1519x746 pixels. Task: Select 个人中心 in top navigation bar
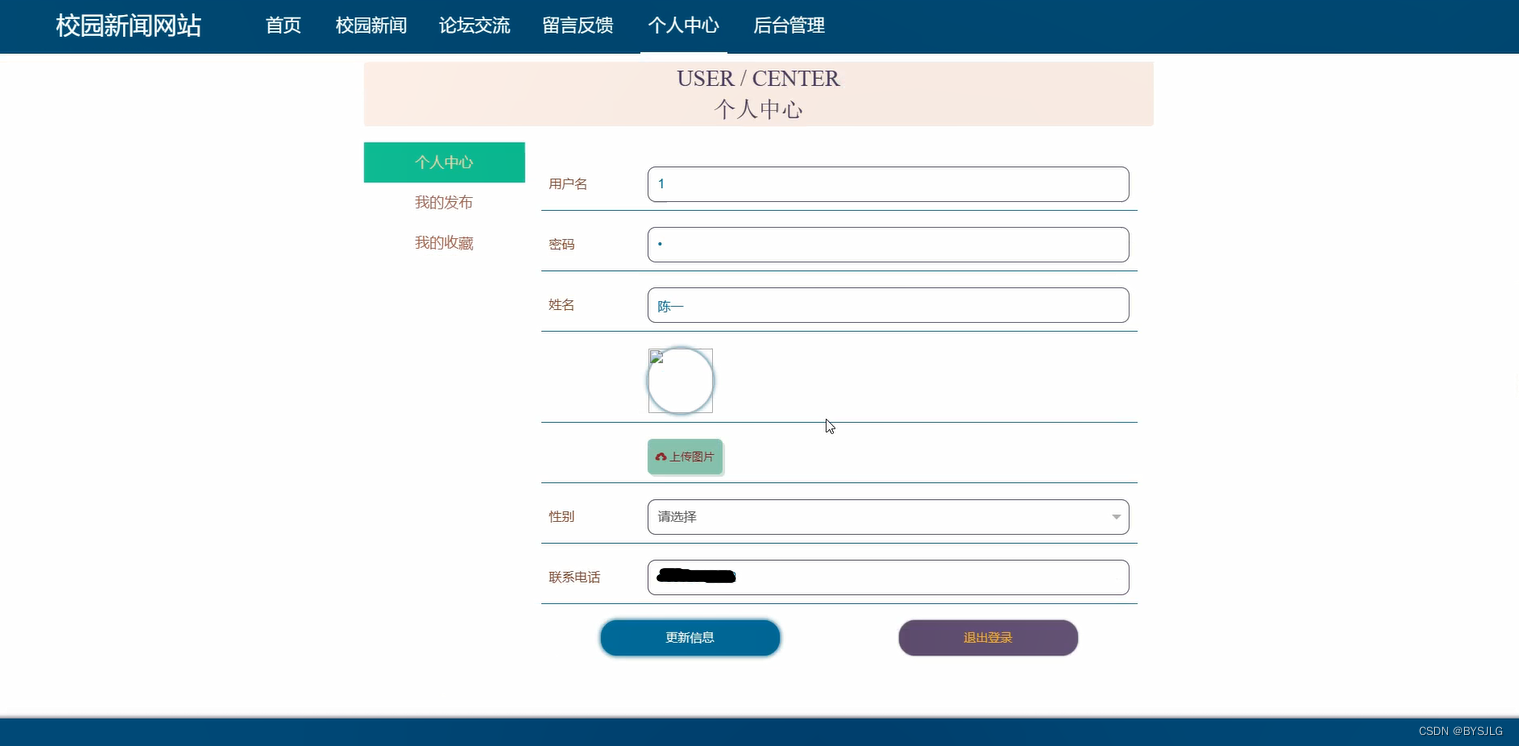point(684,26)
